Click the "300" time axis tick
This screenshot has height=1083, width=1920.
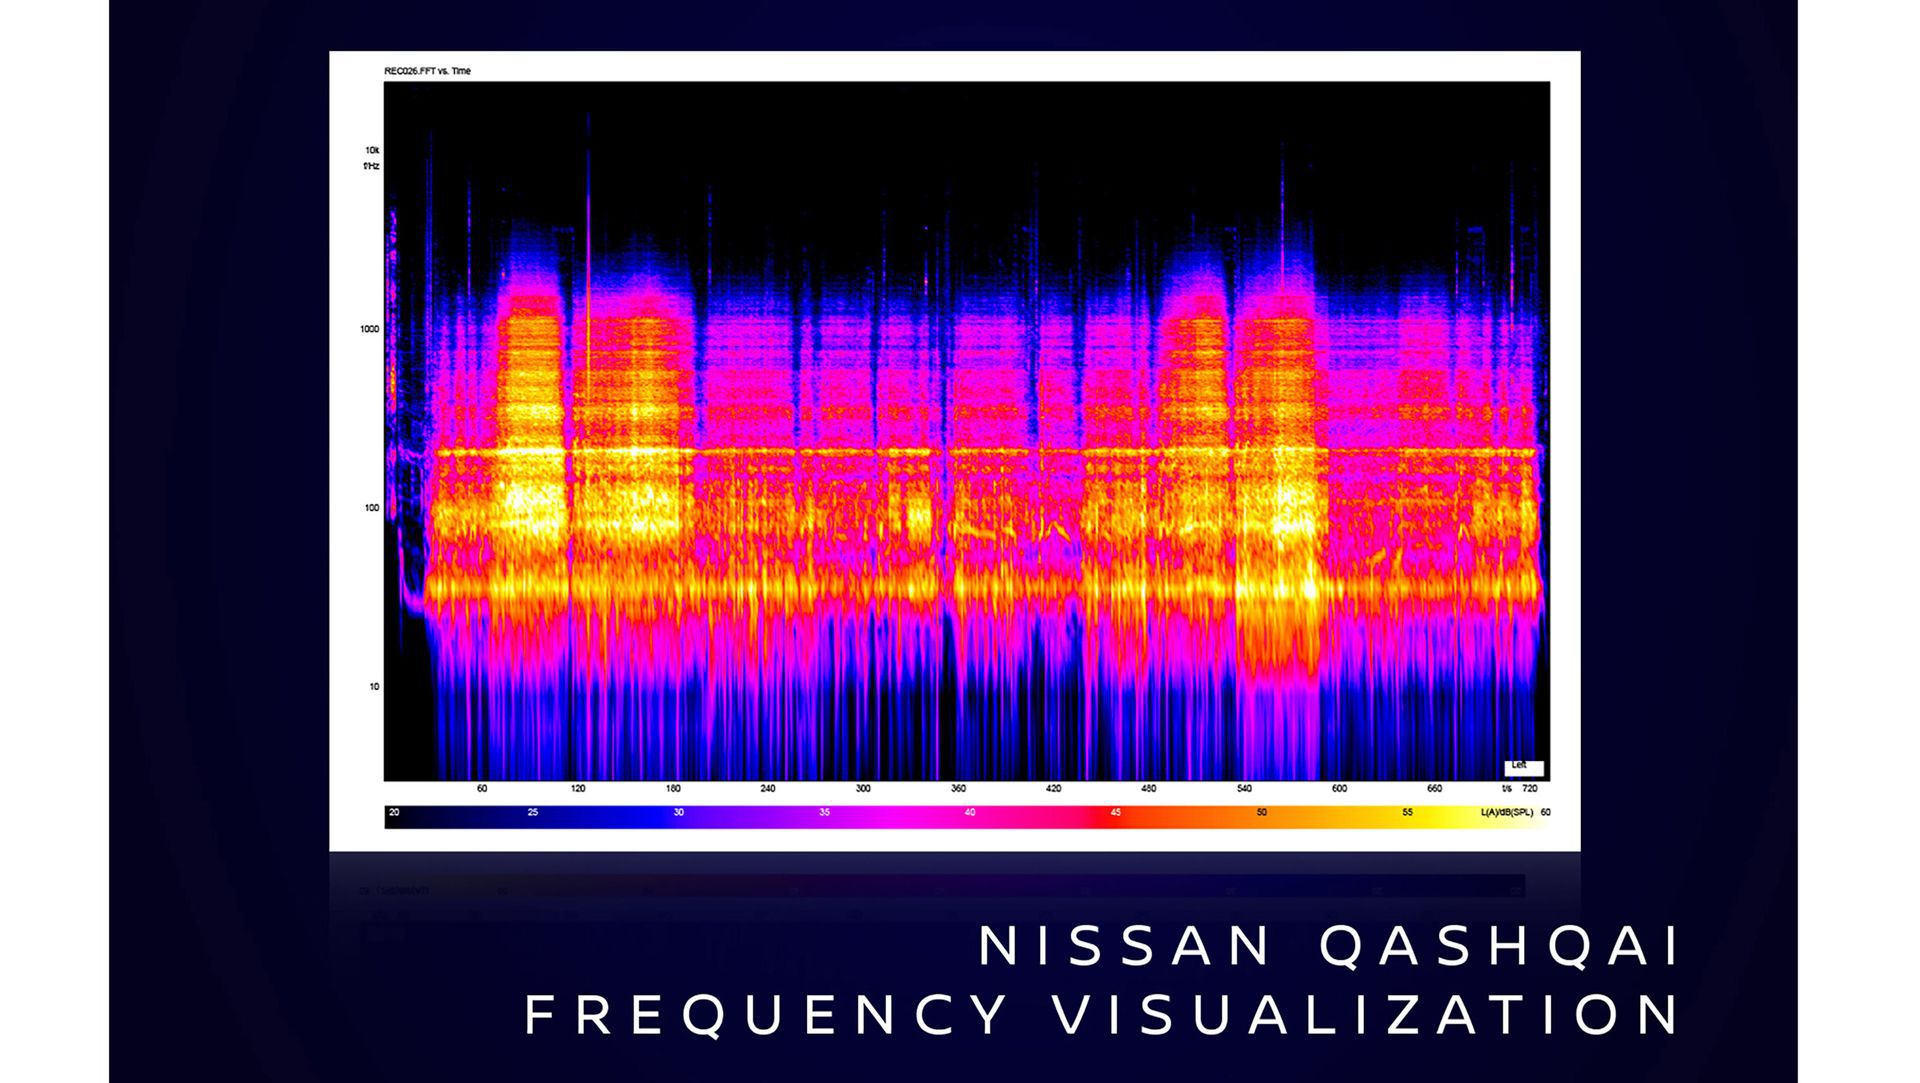[x=863, y=789]
